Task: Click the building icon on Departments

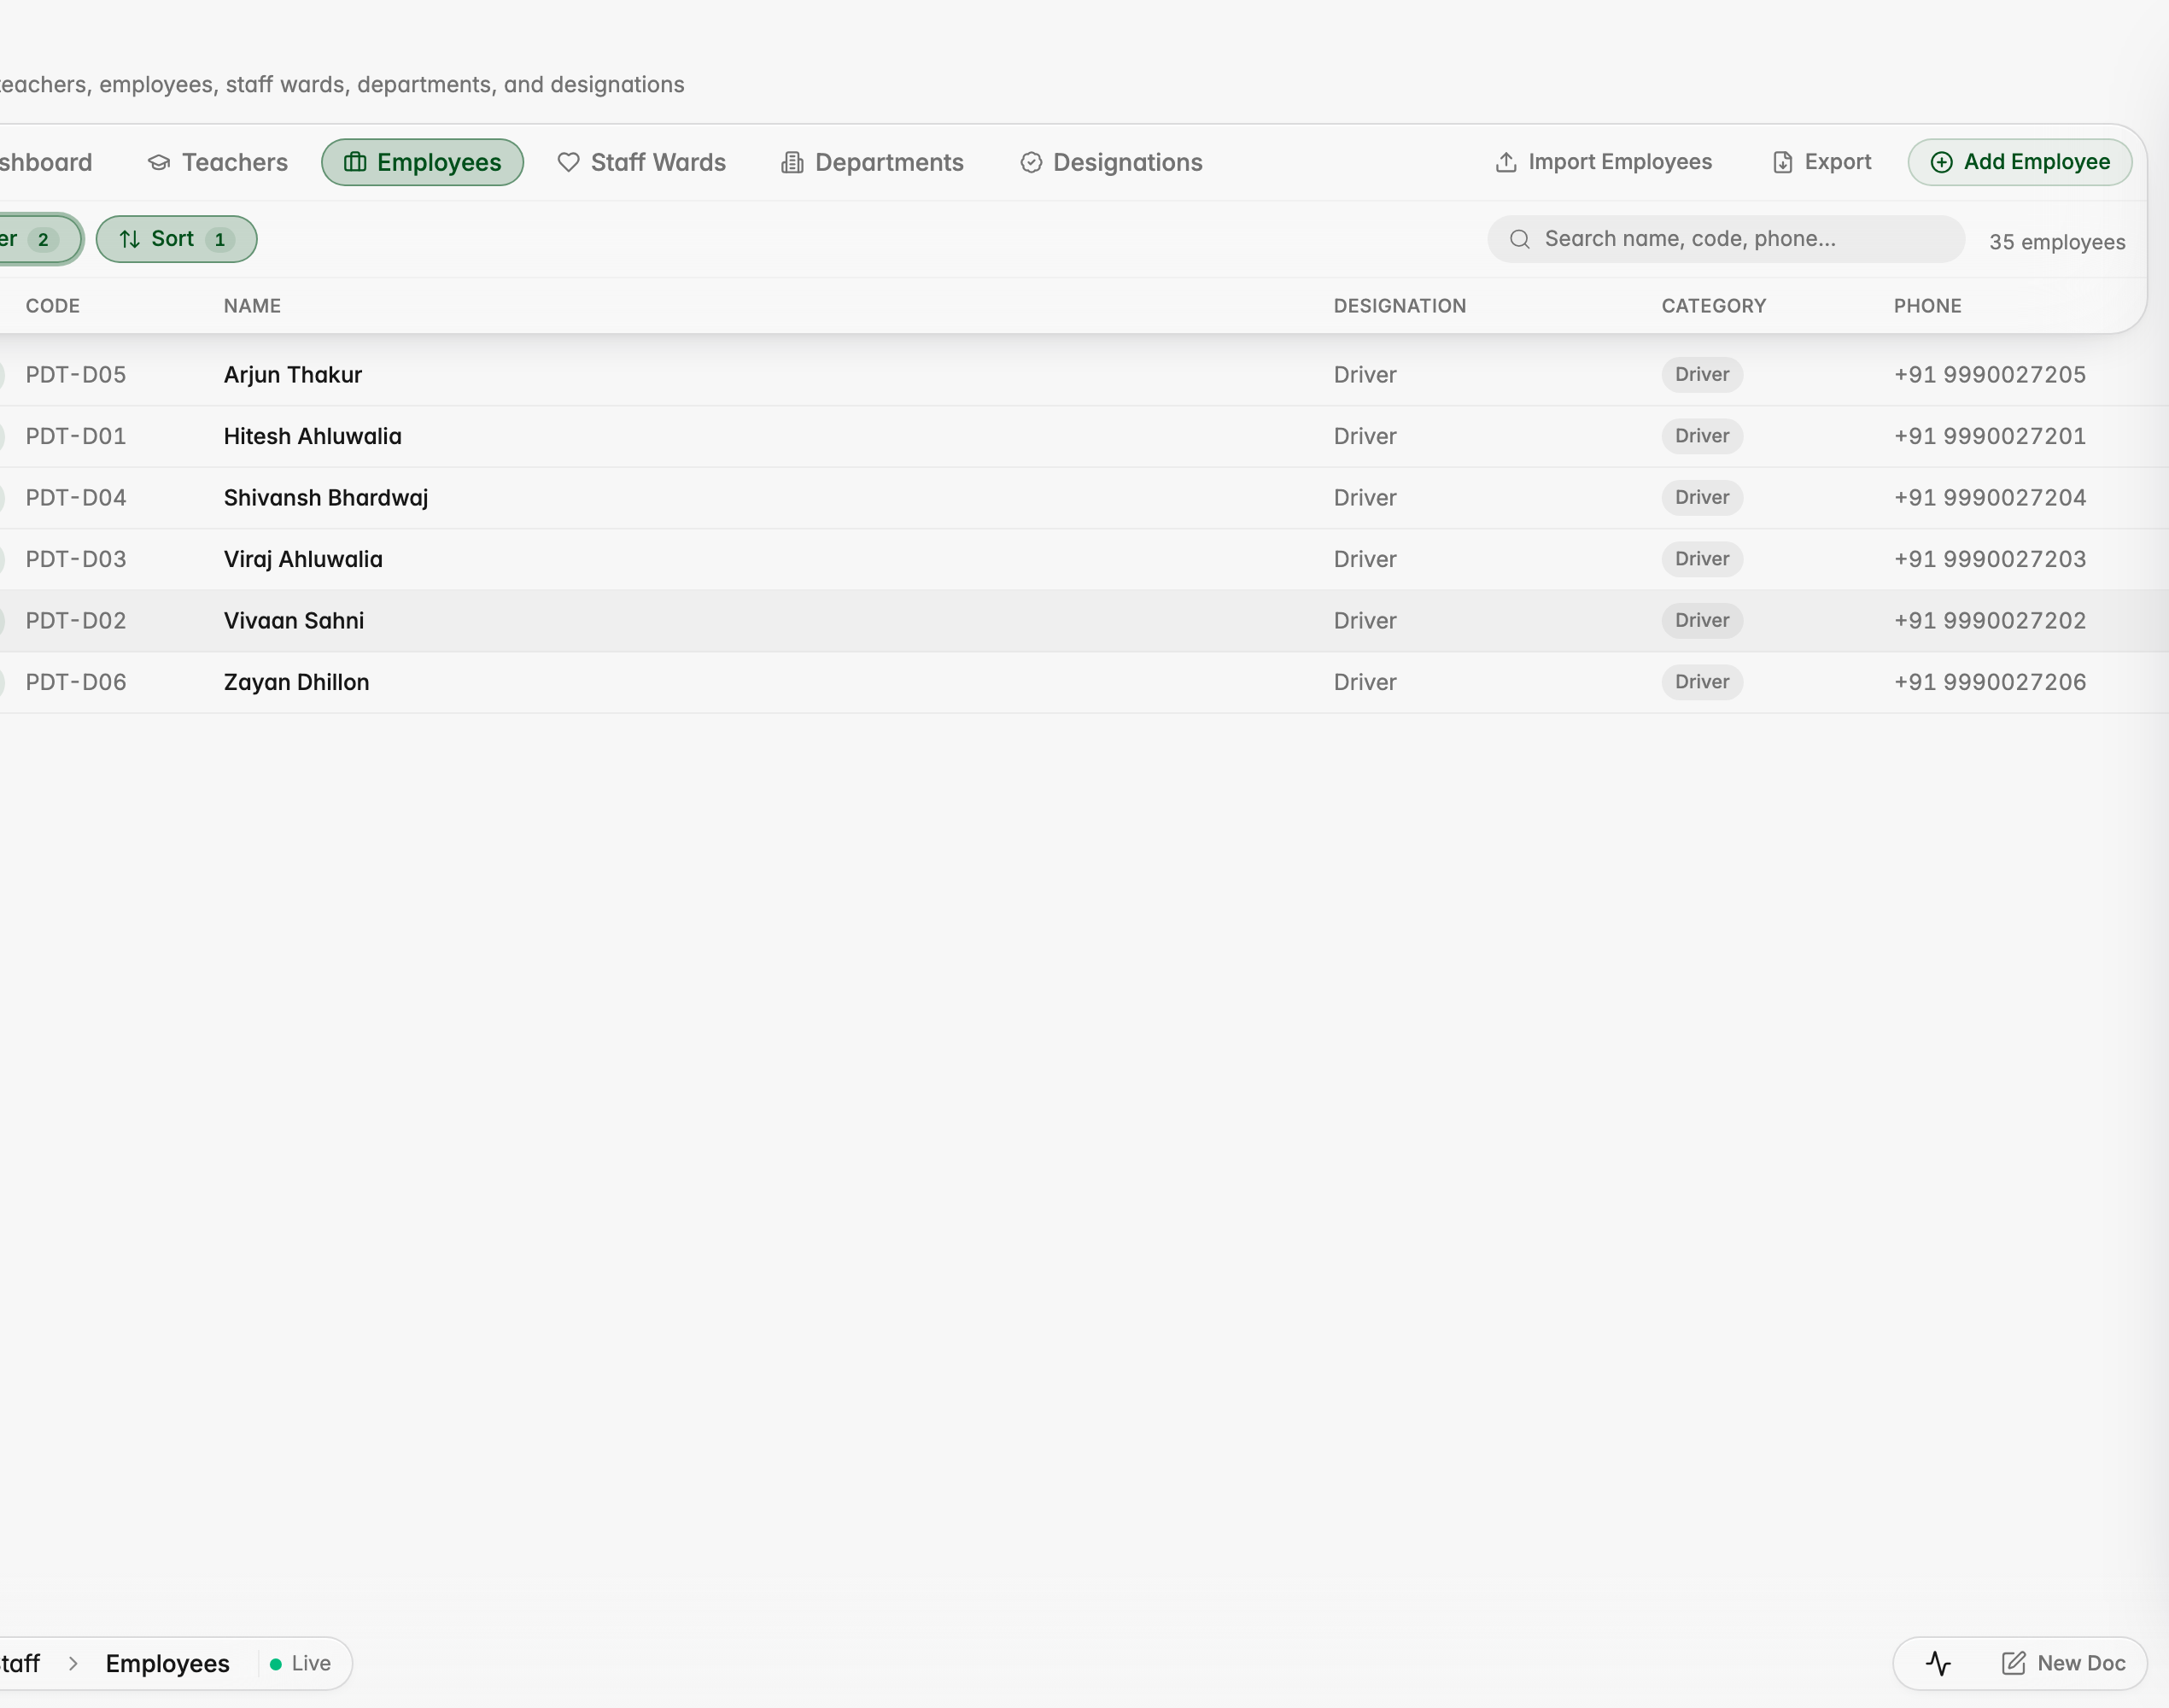Action: pos(792,162)
